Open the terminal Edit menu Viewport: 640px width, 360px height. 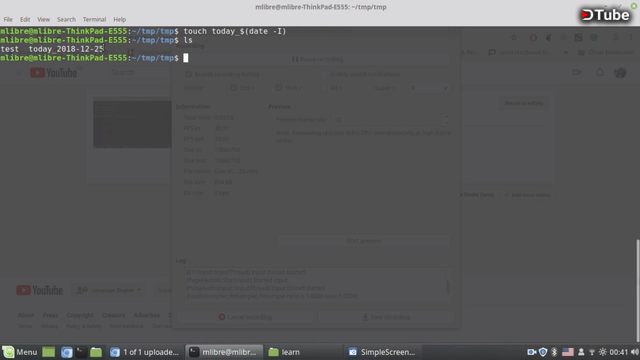click(25, 19)
